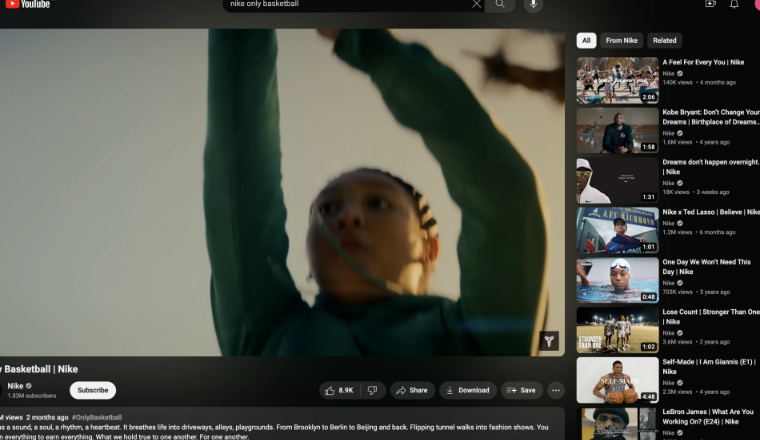The image size is (760, 440).
Task: Dislike the video with the thumbs down
Action: [x=372, y=390]
